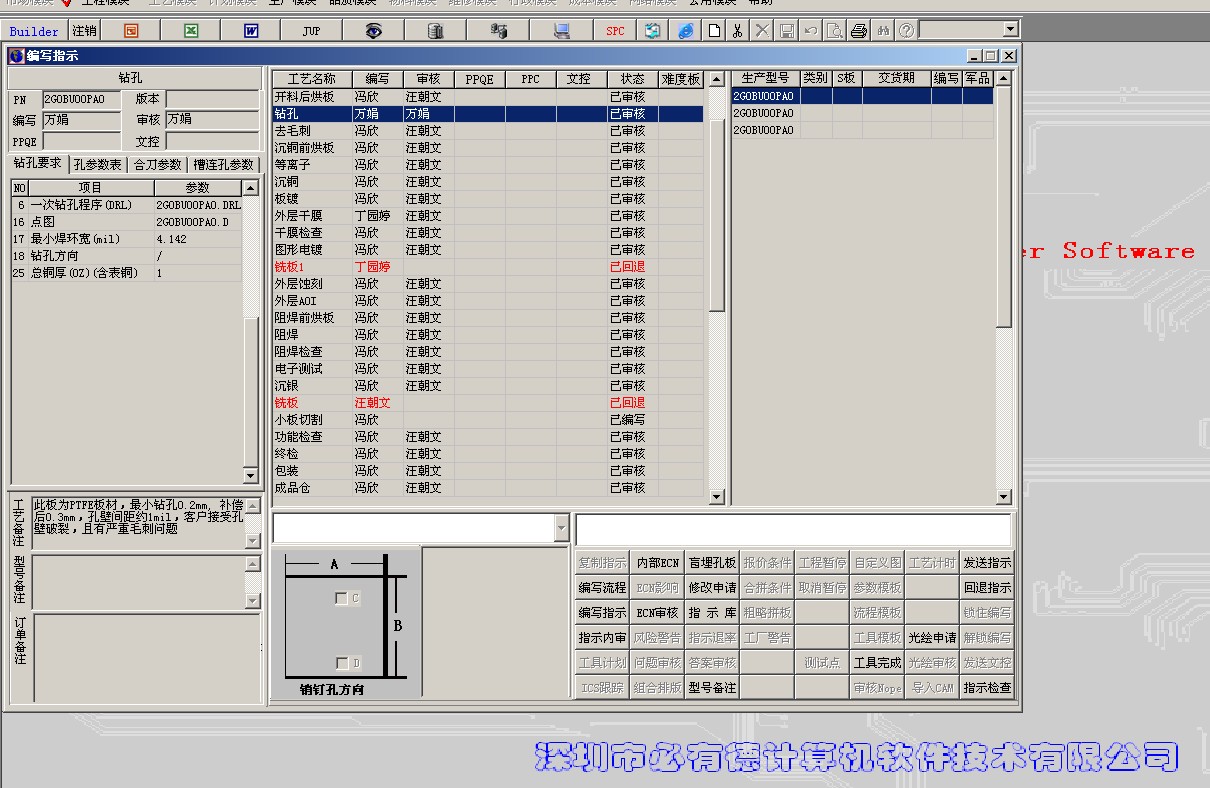Open the toolbar combo box dropdown arrow
This screenshot has height=788, width=1210.
pos(1010,30)
